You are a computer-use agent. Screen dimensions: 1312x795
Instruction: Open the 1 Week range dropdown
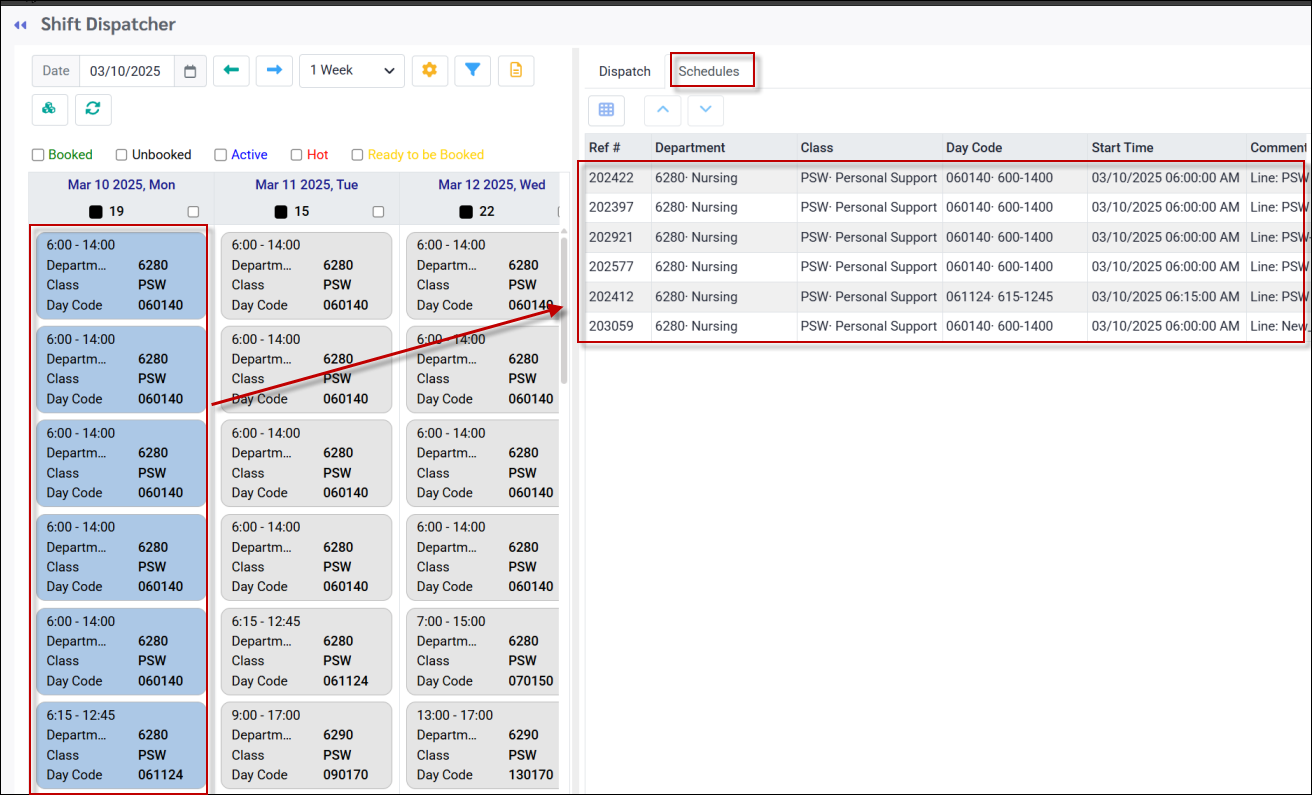tap(352, 71)
